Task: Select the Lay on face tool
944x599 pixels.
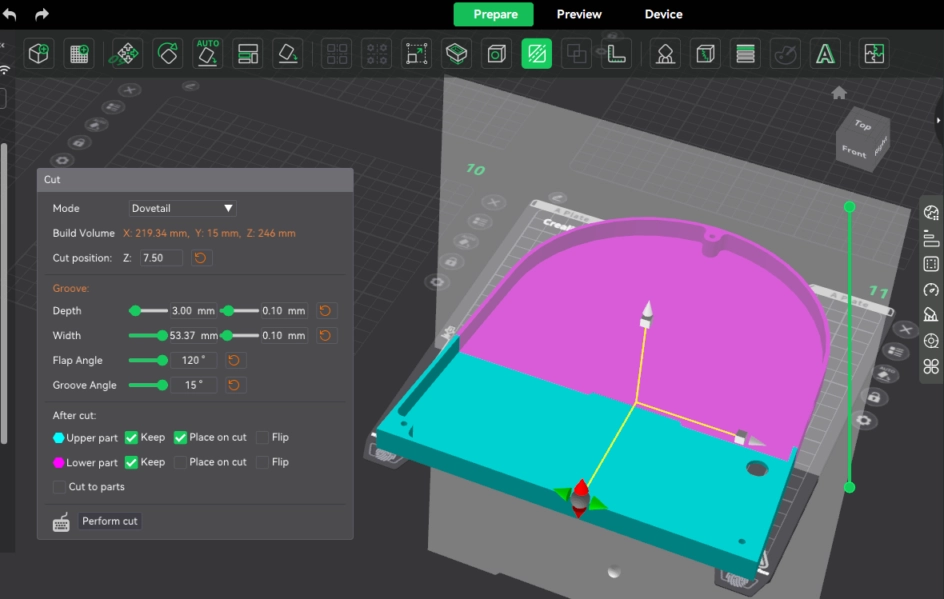Action: click(x=287, y=54)
